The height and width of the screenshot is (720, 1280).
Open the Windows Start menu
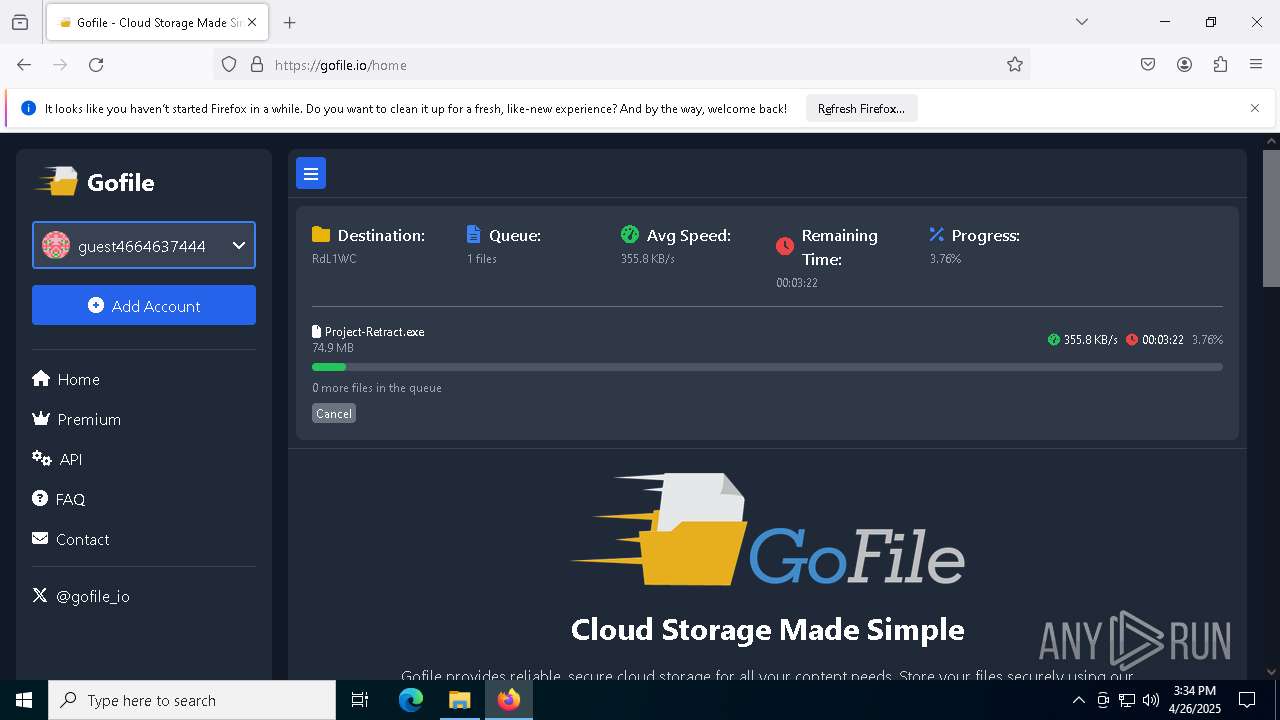24,700
